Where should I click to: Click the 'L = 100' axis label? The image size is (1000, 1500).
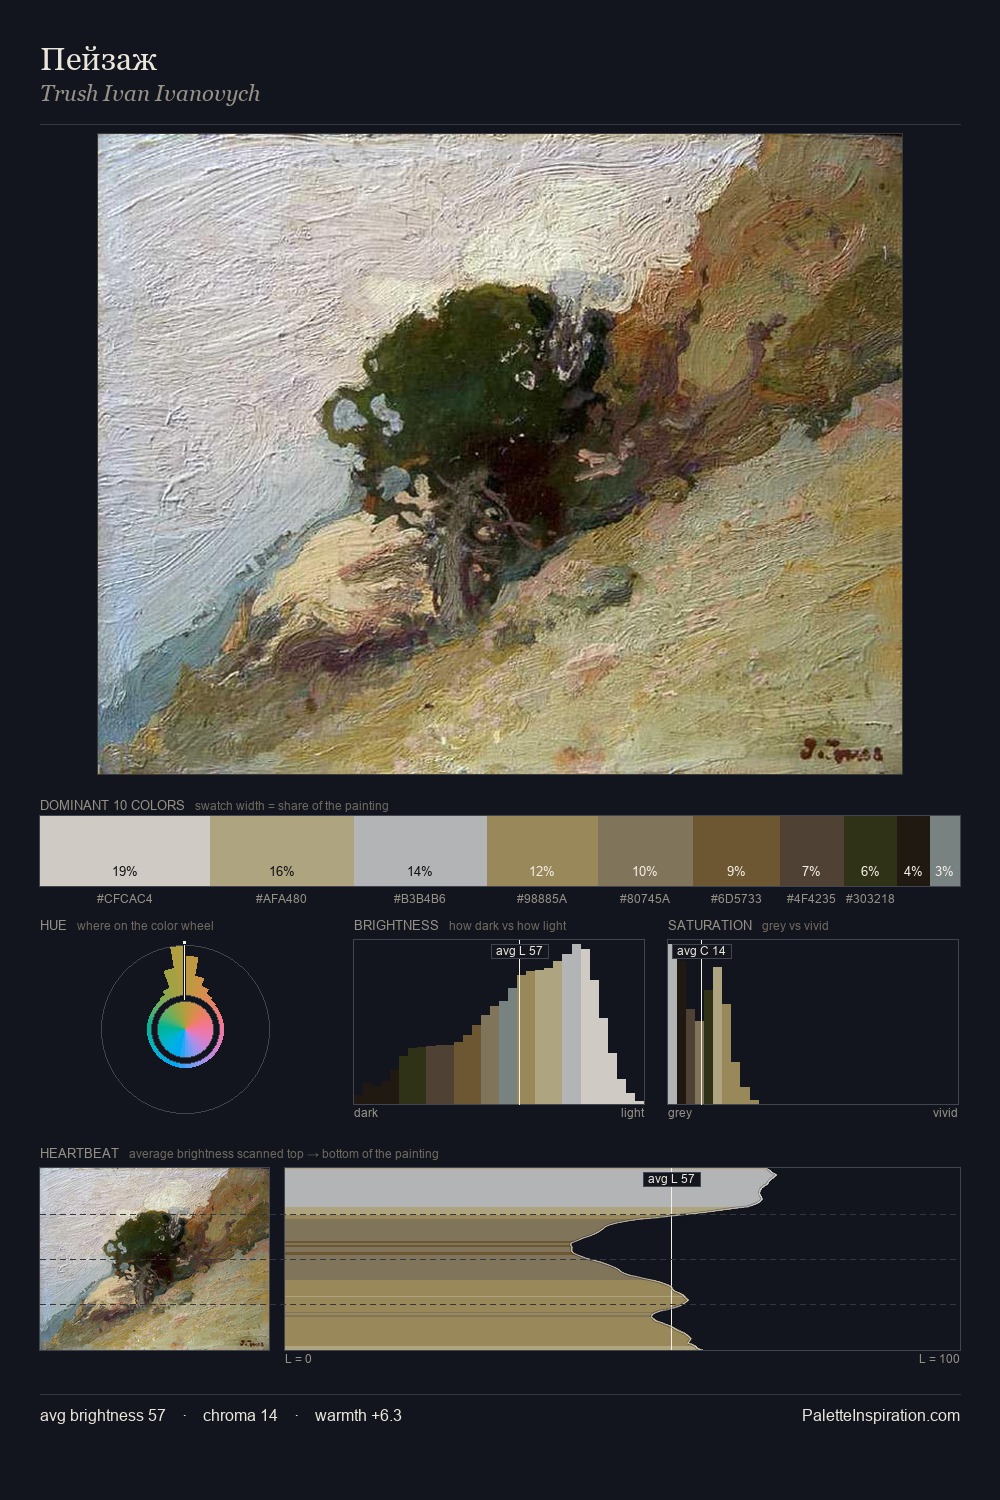click(939, 1358)
